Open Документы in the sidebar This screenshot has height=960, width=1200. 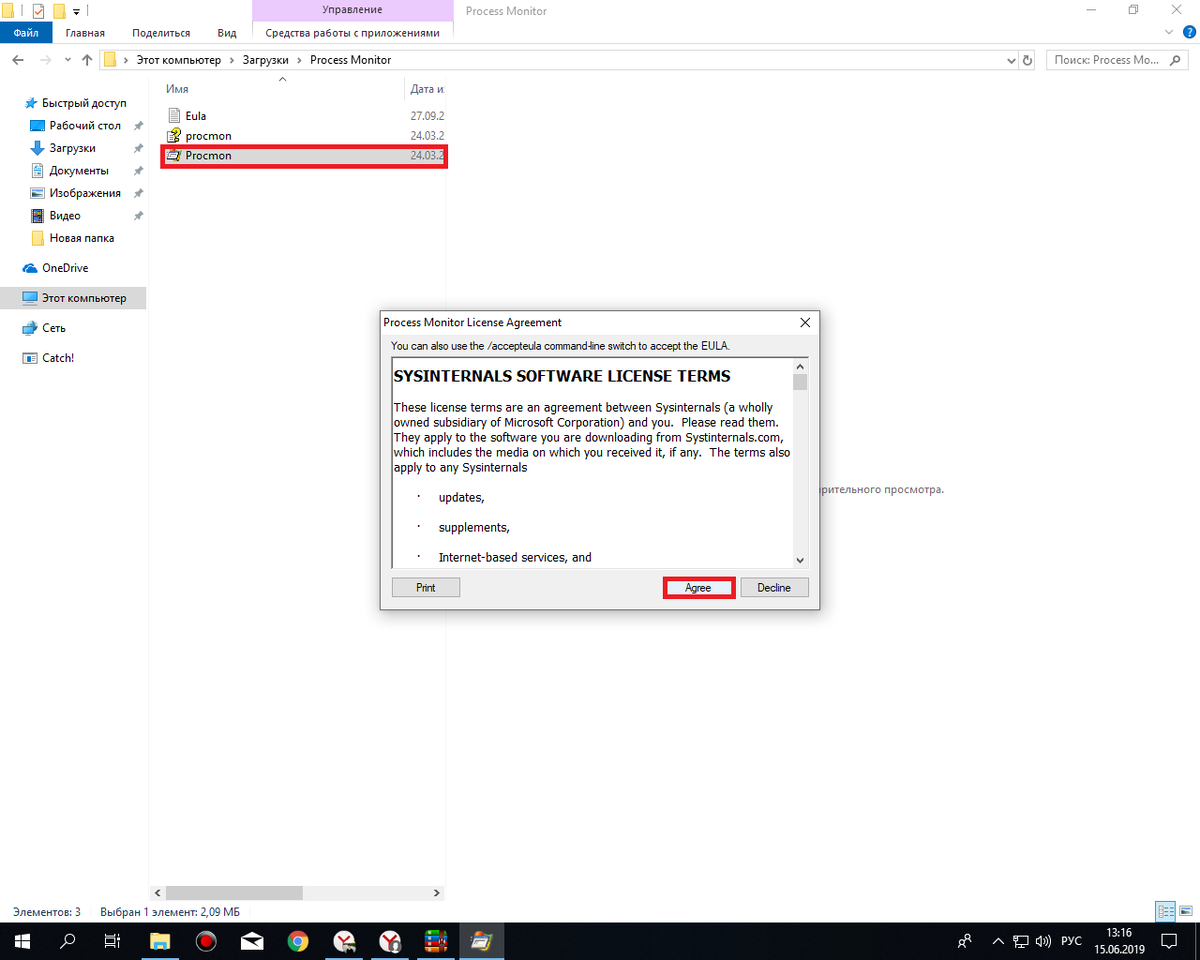(79, 171)
